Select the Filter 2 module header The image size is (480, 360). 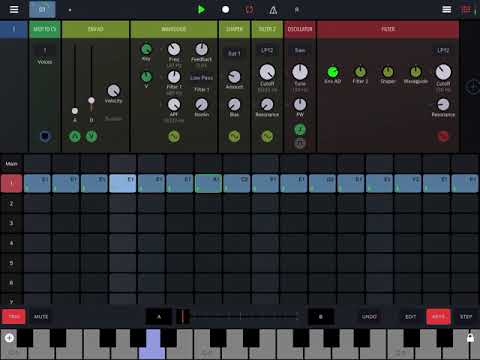click(267, 29)
